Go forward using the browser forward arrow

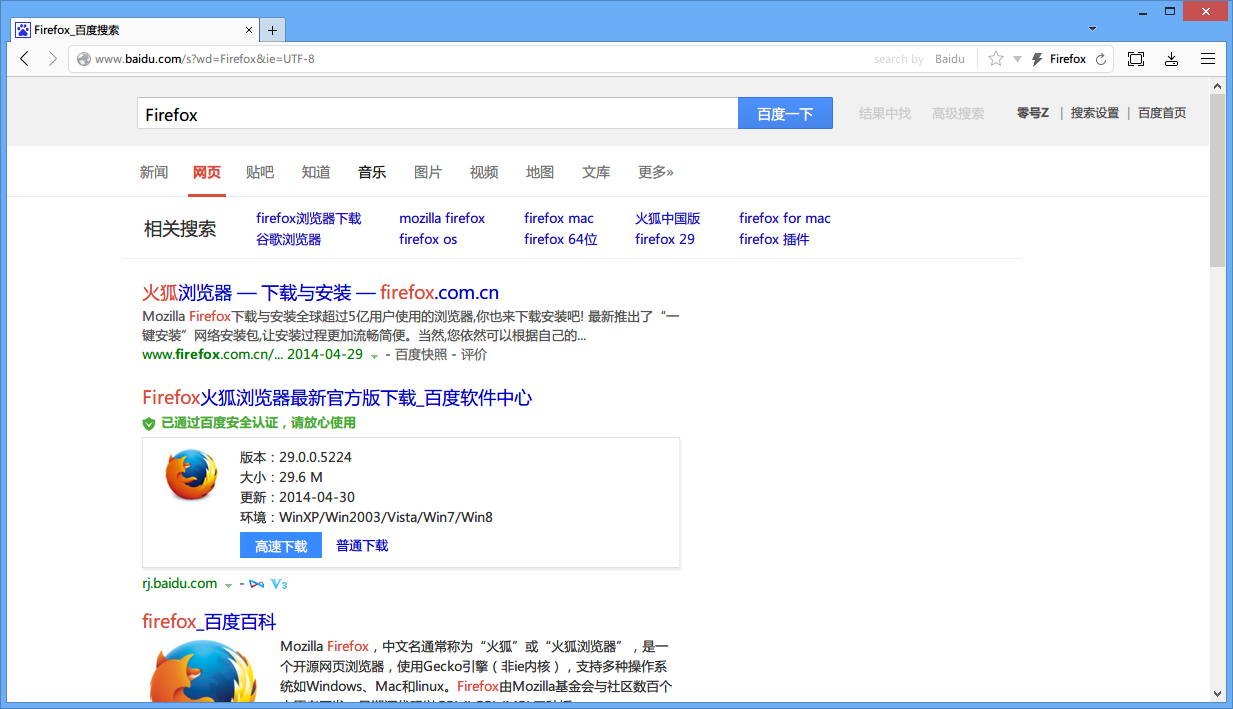pos(53,59)
